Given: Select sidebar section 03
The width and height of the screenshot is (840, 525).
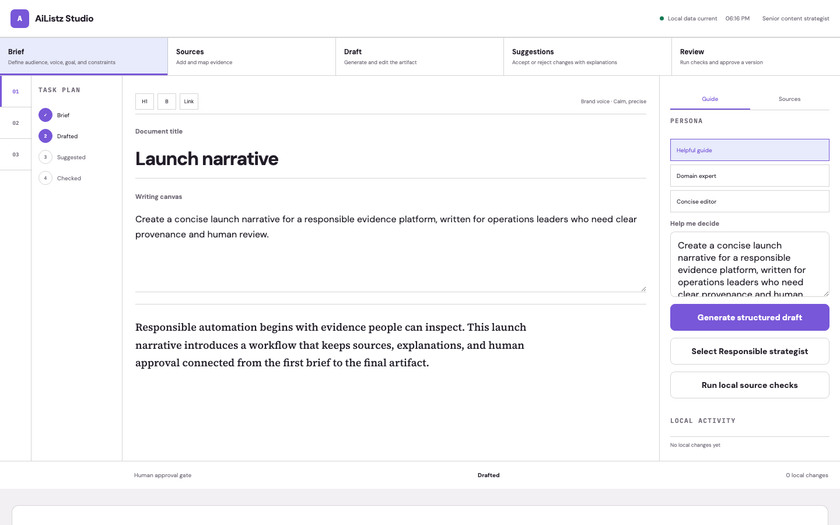Looking at the screenshot, I should click(x=16, y=155).
